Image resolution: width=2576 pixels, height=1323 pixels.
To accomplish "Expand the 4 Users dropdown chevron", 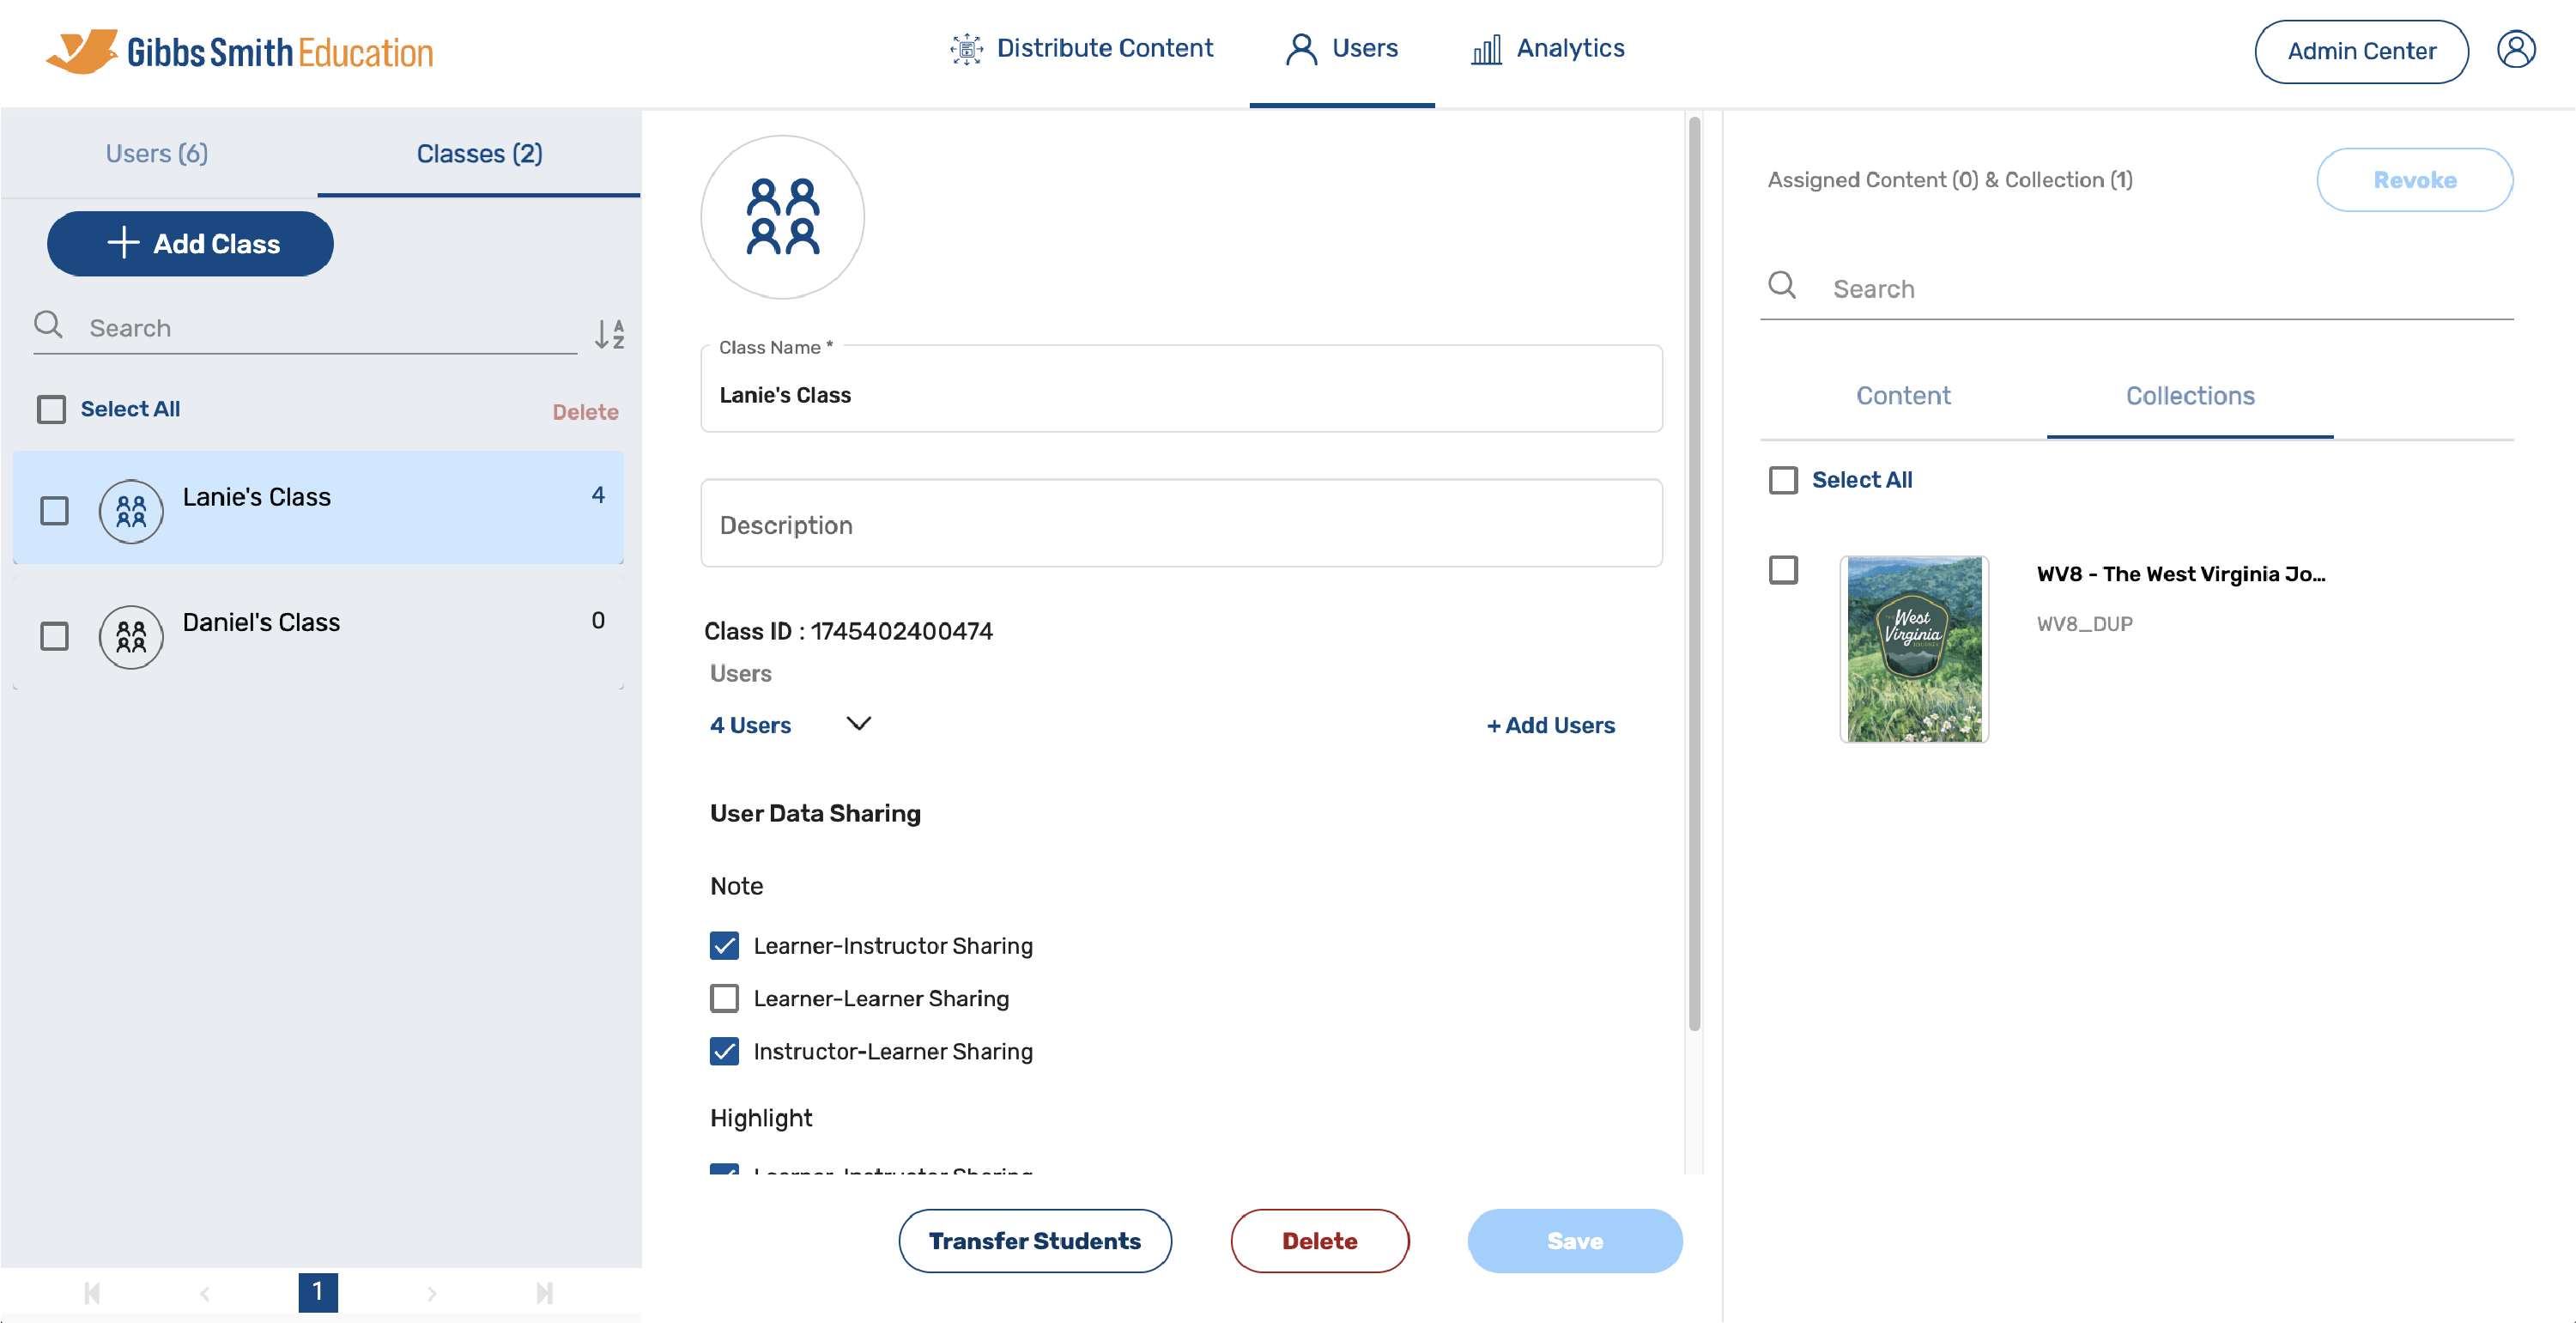I will pyautogui.click(x=858, y=723).
